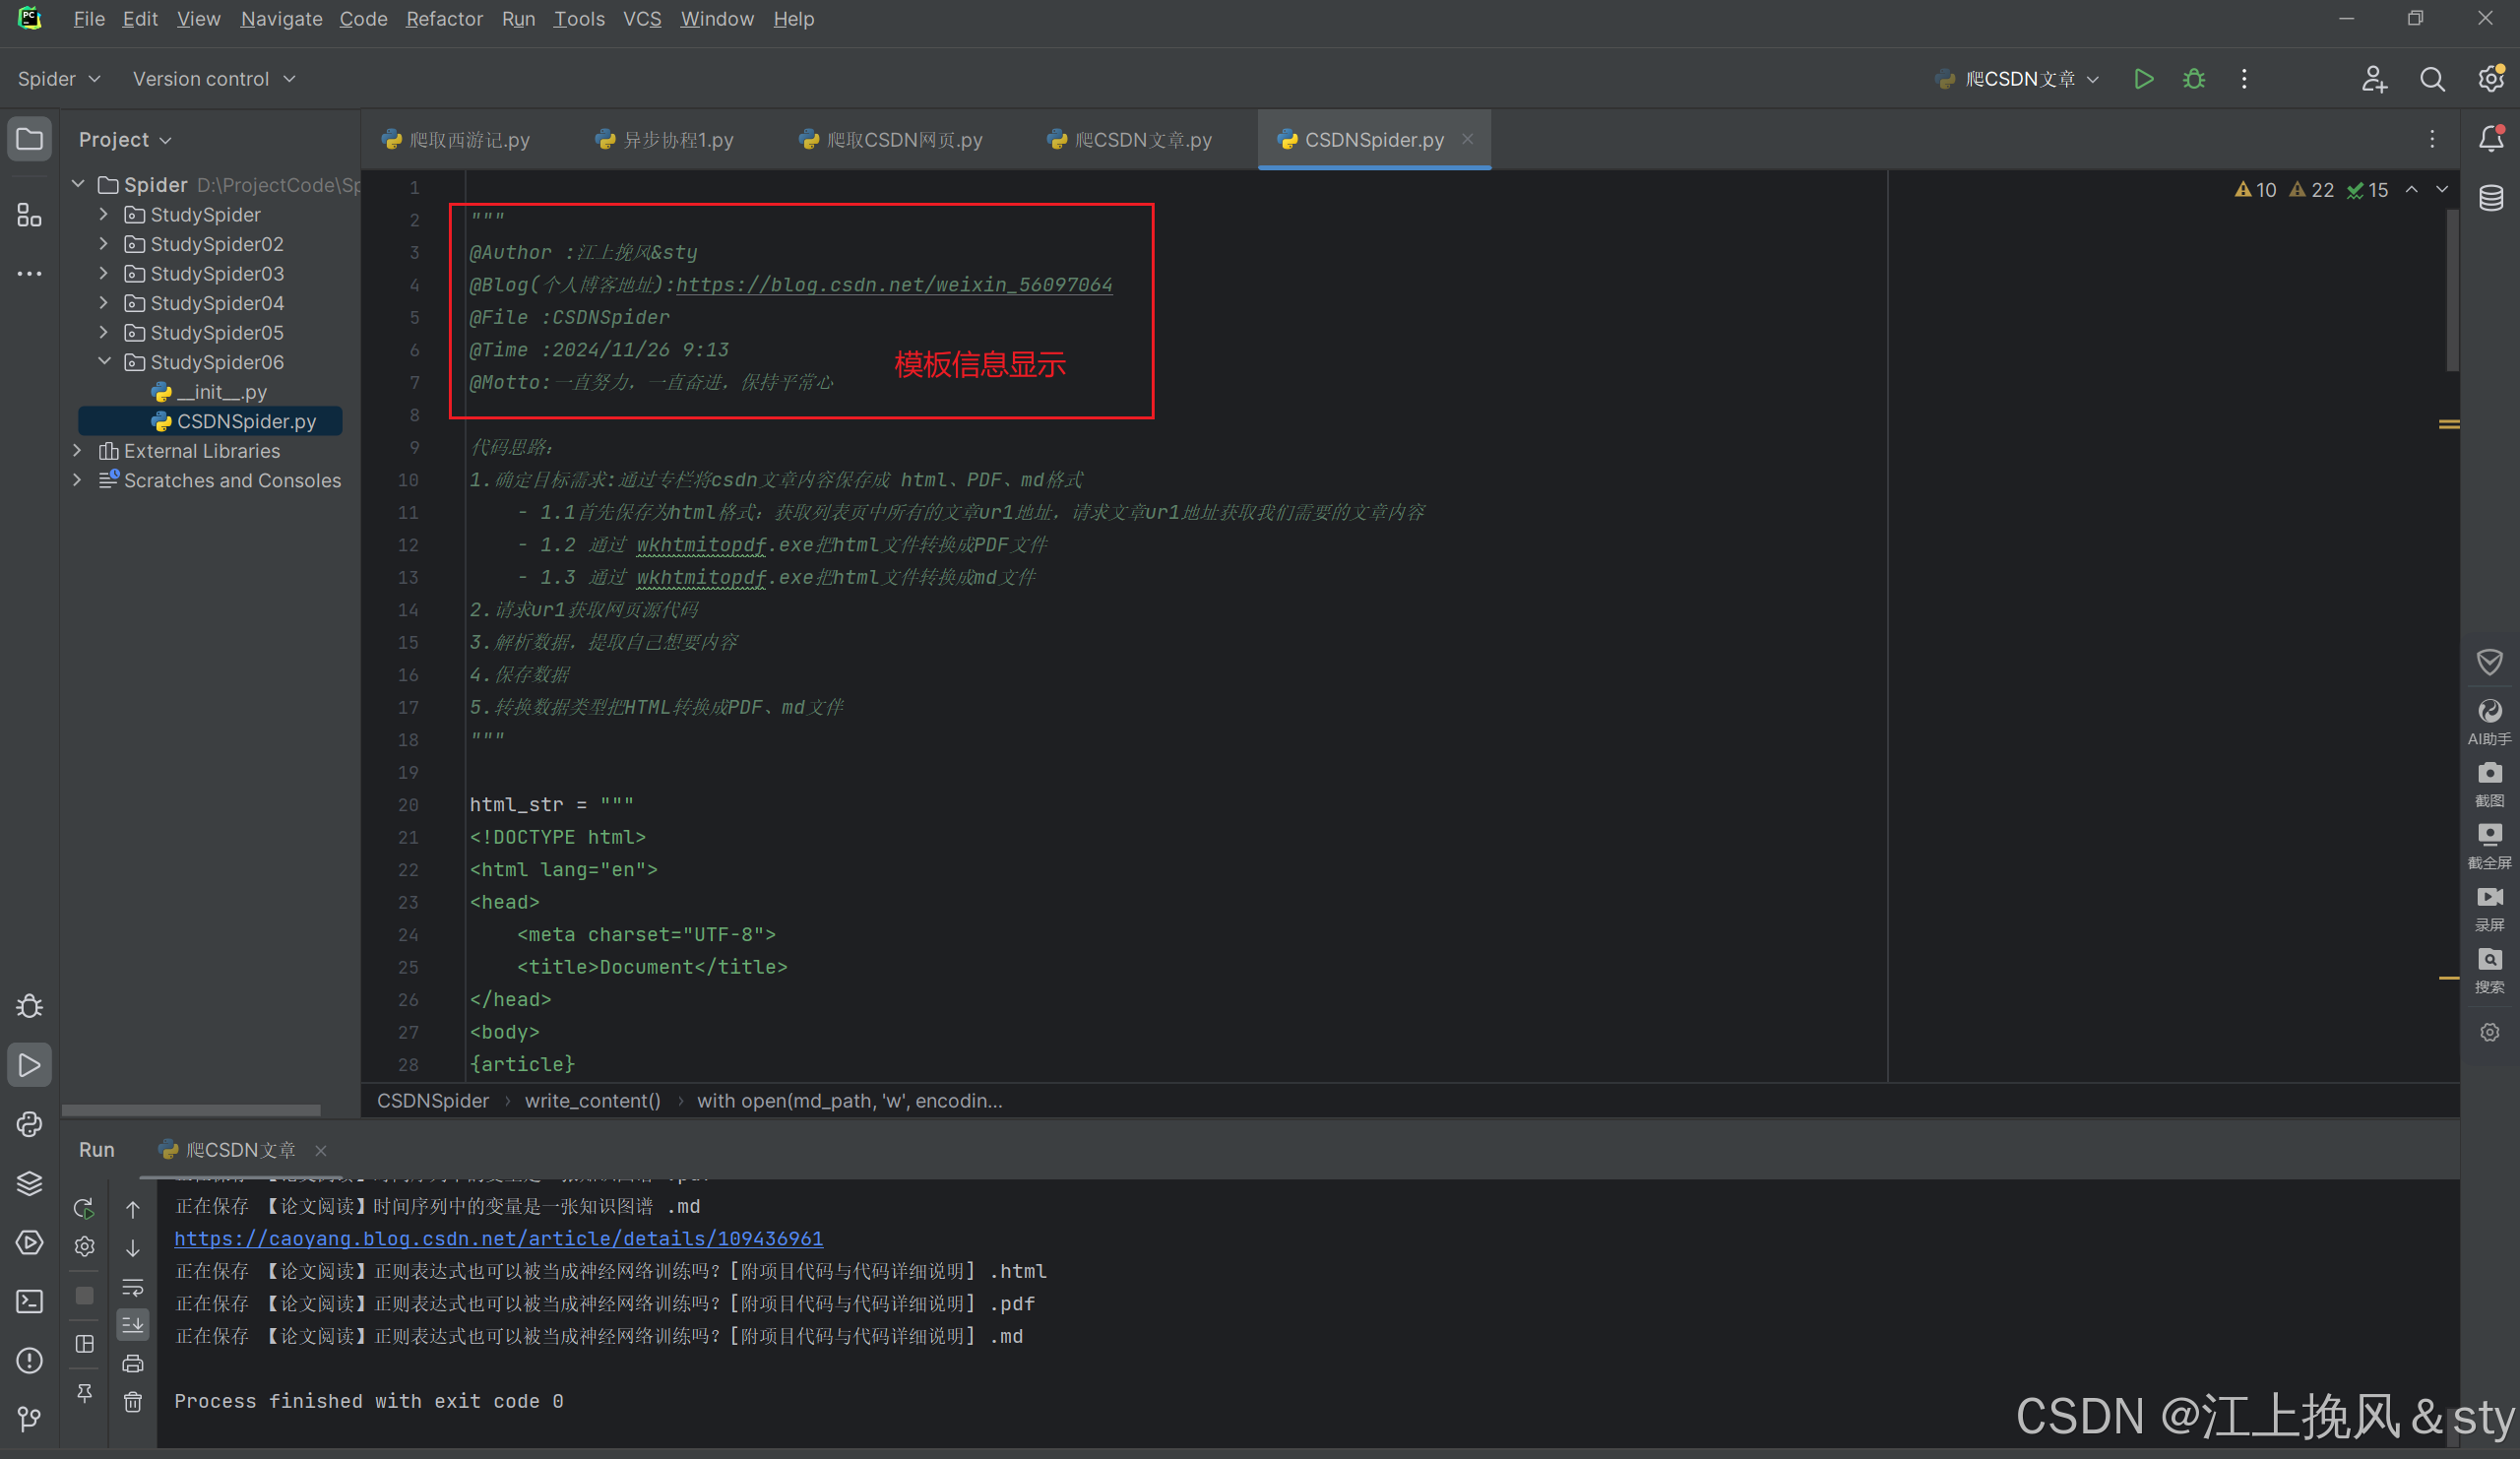Image resolution: width=2520 pixels, height=1459 pixels.
Task: Open Search Everywhere magnifier icon
Action: [x=2432, y=79]
